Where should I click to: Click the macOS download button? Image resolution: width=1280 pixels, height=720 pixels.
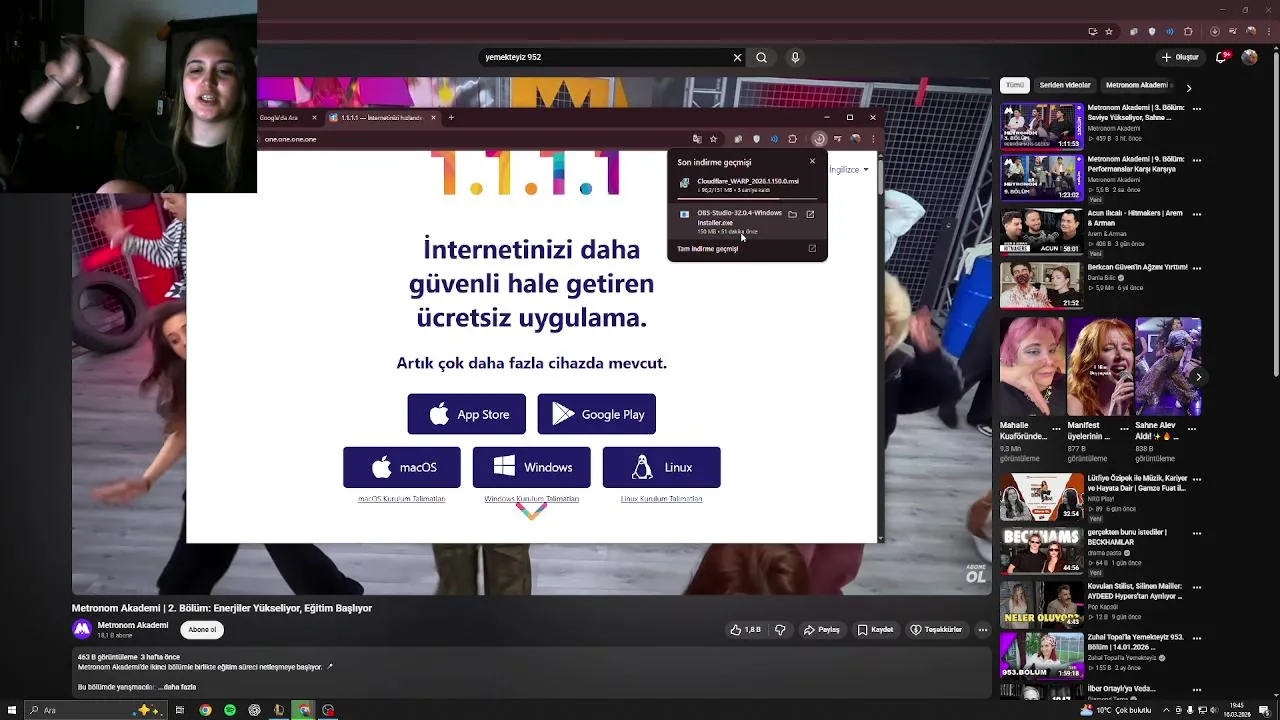[402, 467]
